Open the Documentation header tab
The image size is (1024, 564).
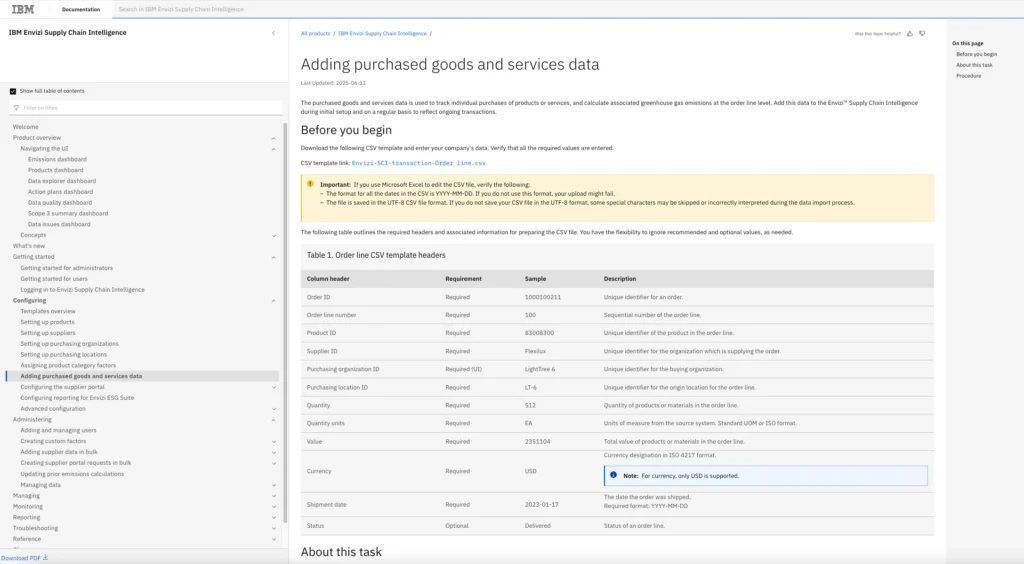pyautogui.click(x=80, y=9)
